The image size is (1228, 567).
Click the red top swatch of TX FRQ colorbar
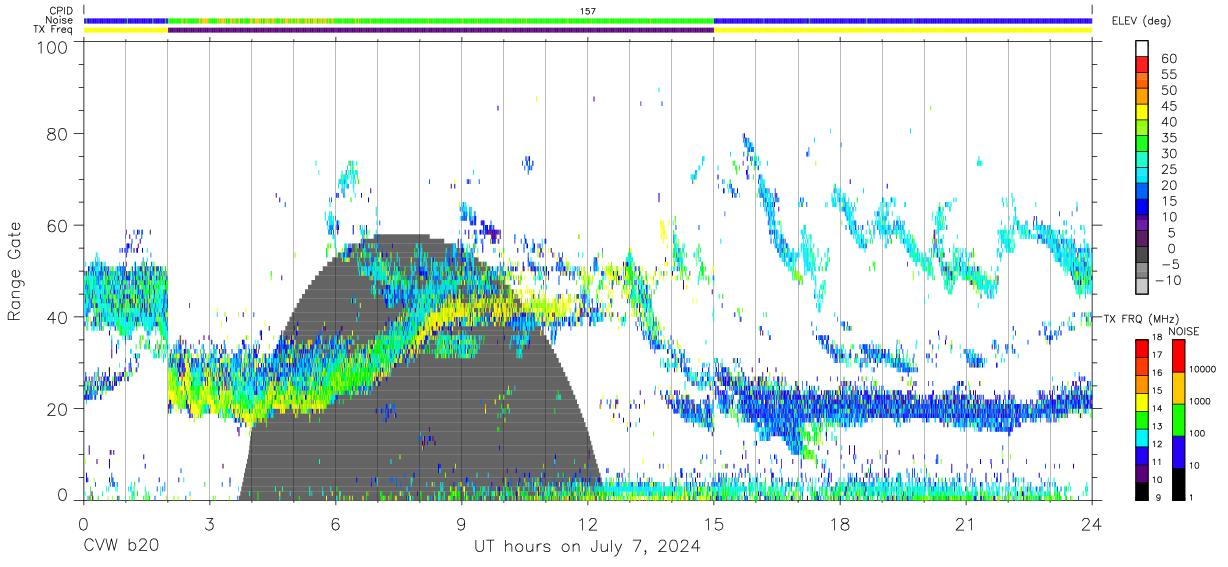[x=1141, y=348]
